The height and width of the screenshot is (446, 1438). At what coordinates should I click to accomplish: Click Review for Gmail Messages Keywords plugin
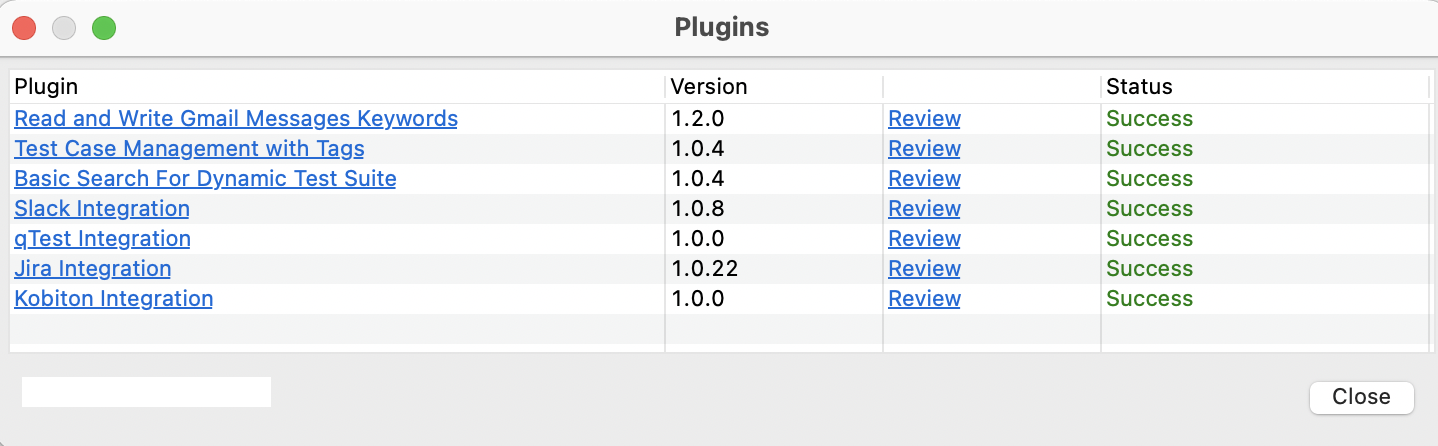tap(924, 119)
